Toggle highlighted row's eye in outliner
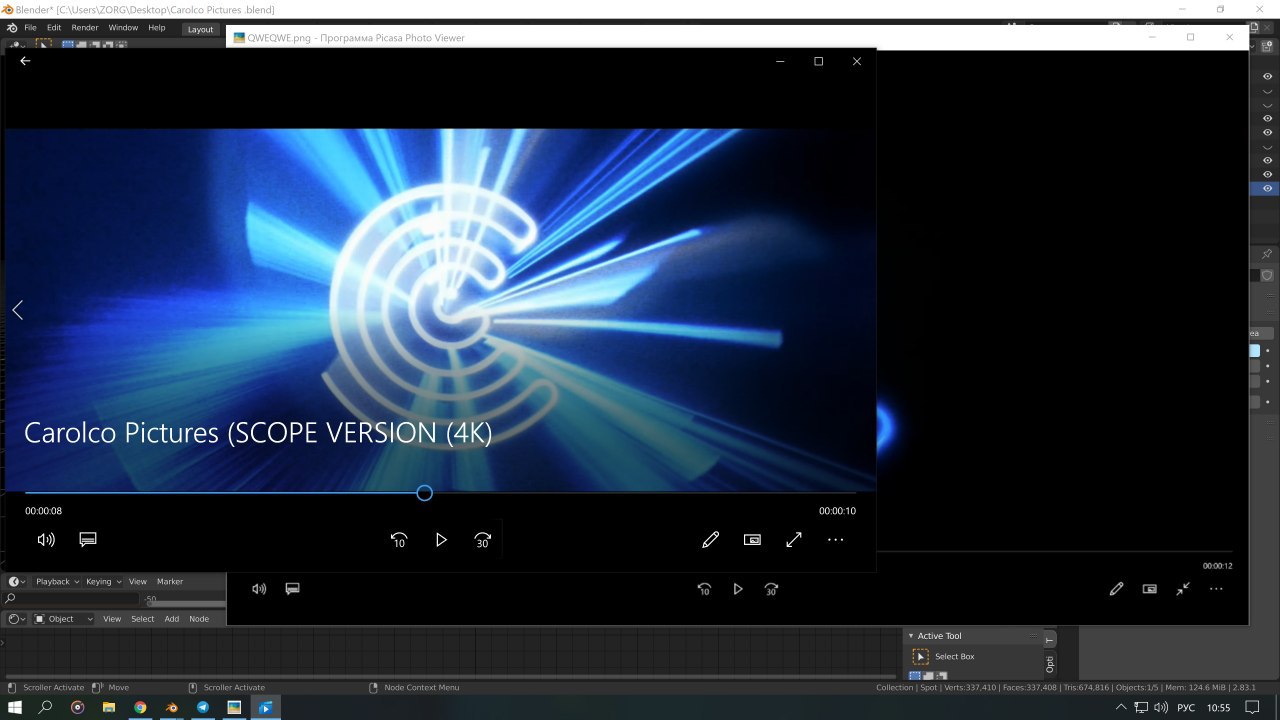Image resolution: width=1280 pixels, height=720 pixels. pos(1267,189)
